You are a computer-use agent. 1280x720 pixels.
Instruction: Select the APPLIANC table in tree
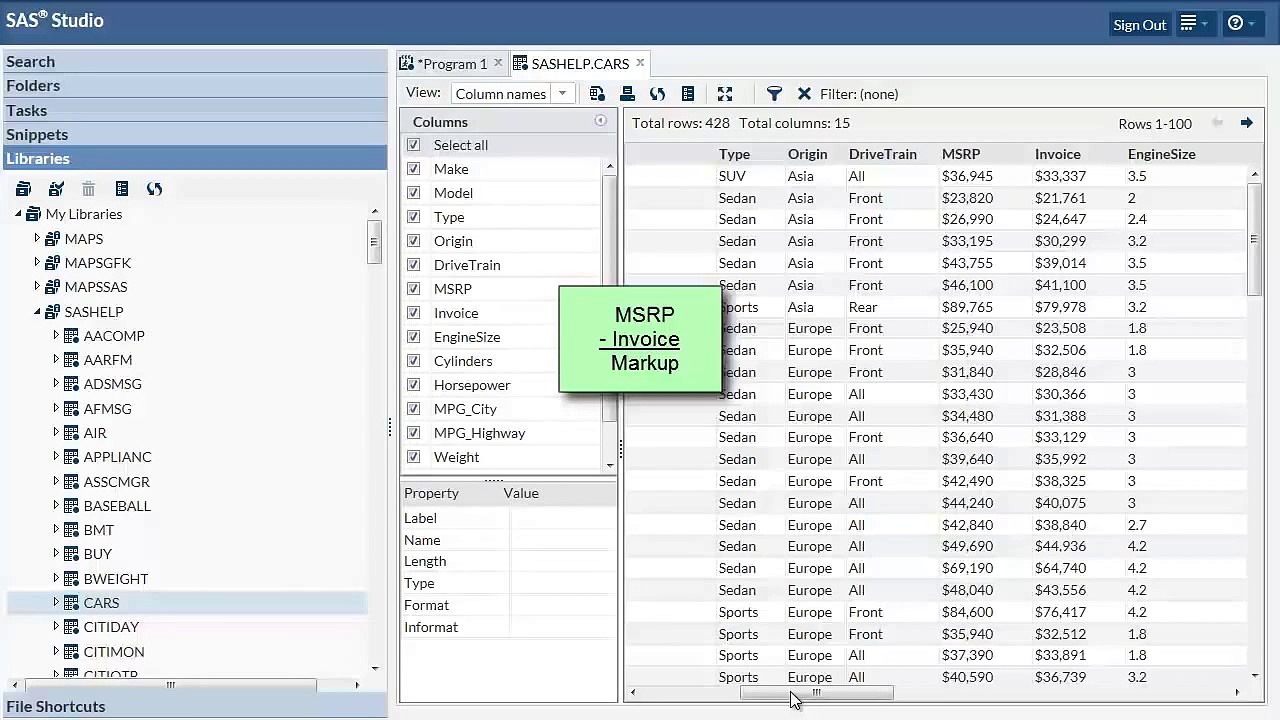click(118, 457)
